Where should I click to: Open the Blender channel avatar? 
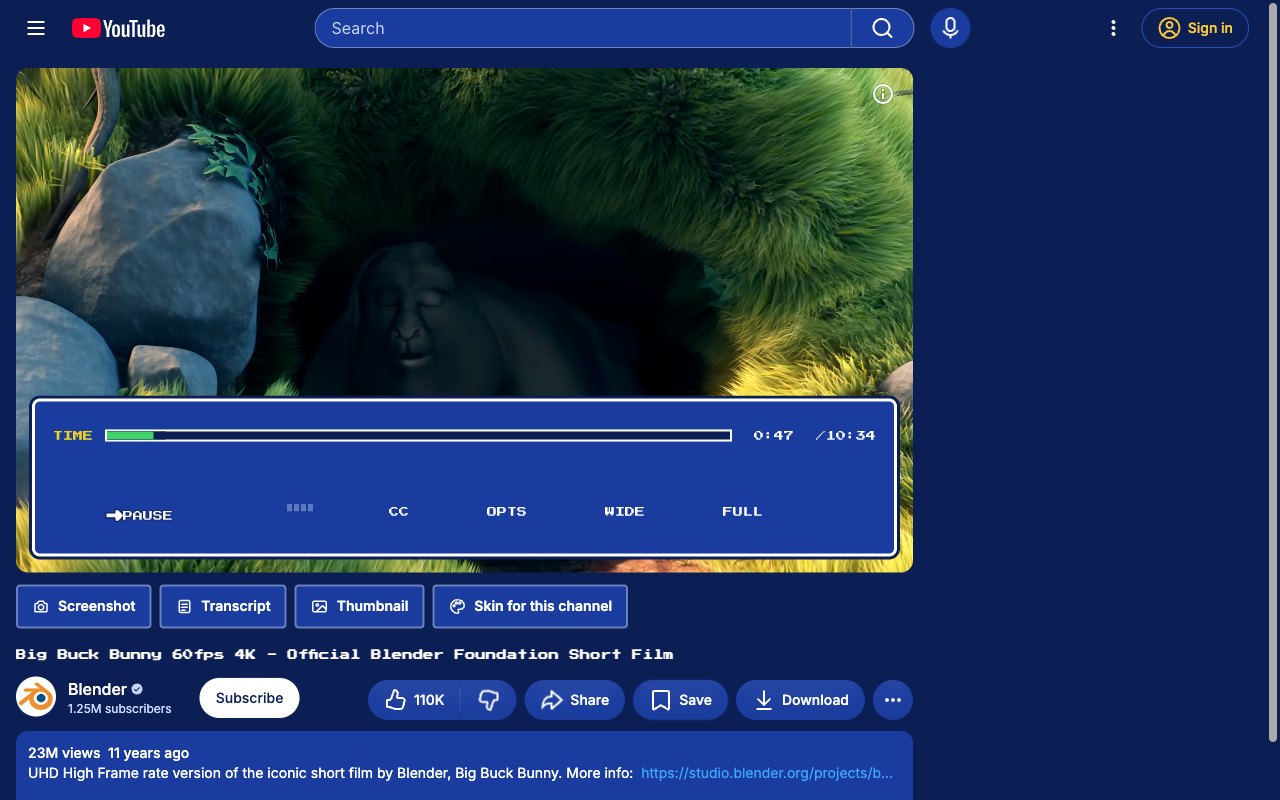click(x=36, y=697)
